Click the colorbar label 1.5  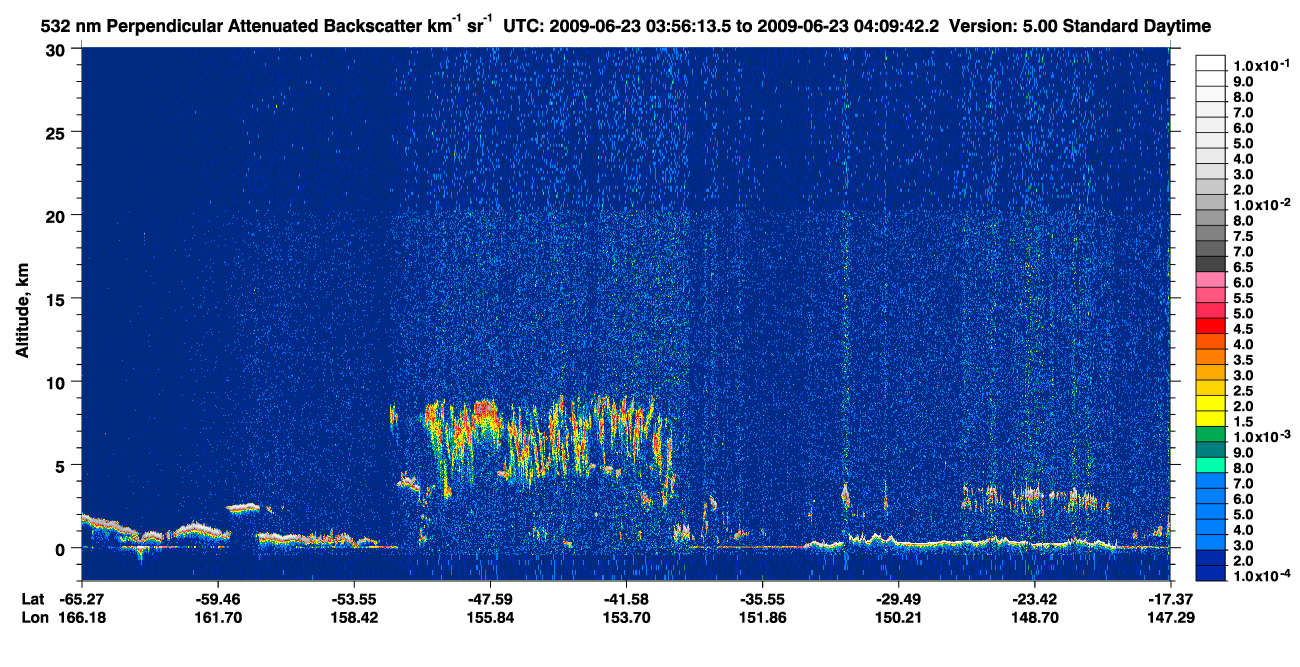(x=1243, y=421)
